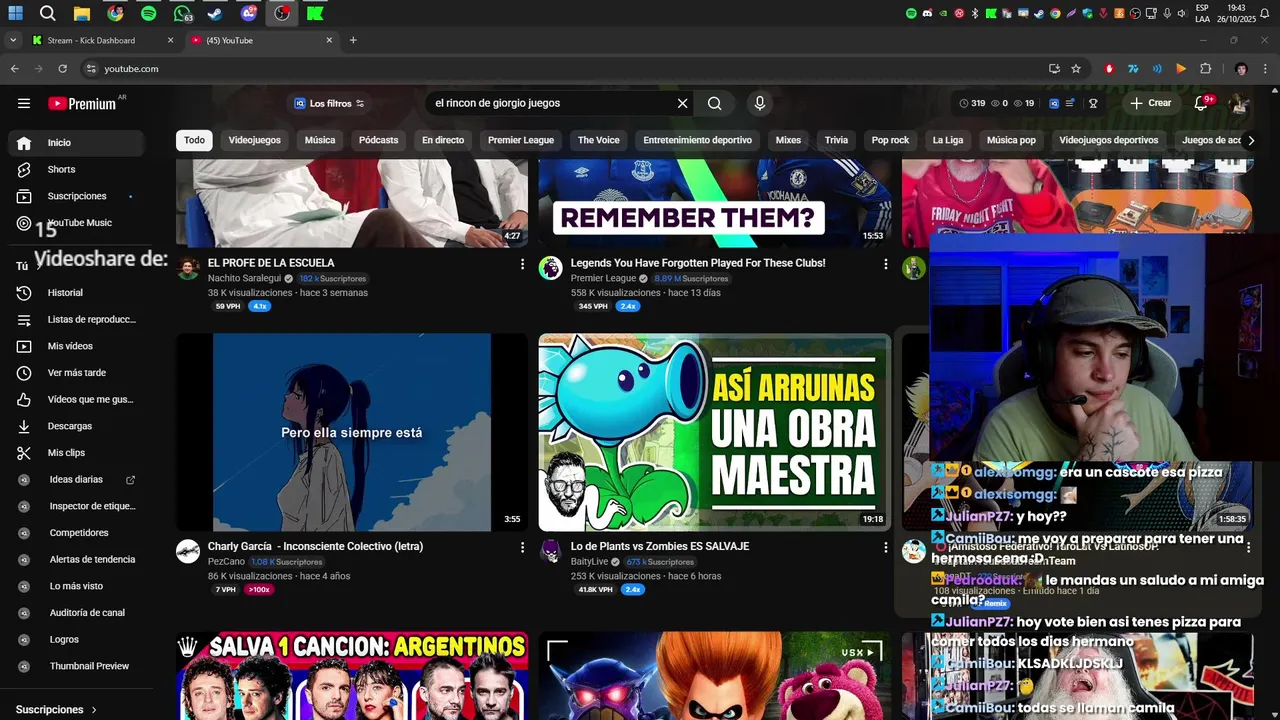Screen dimensions: 1280x720
Task: Open Thumbnail Preview item
Action: tap(78, 666)
